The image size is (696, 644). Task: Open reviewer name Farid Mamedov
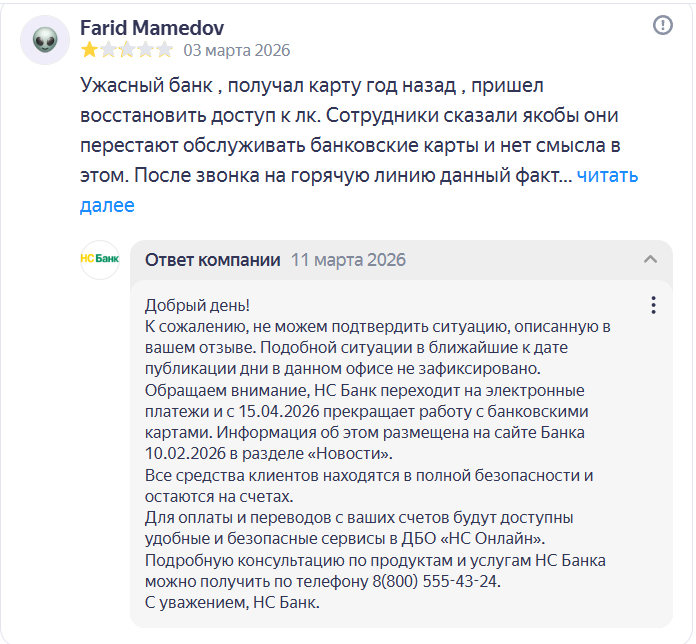pyautogui.click(x=152, y=27)
